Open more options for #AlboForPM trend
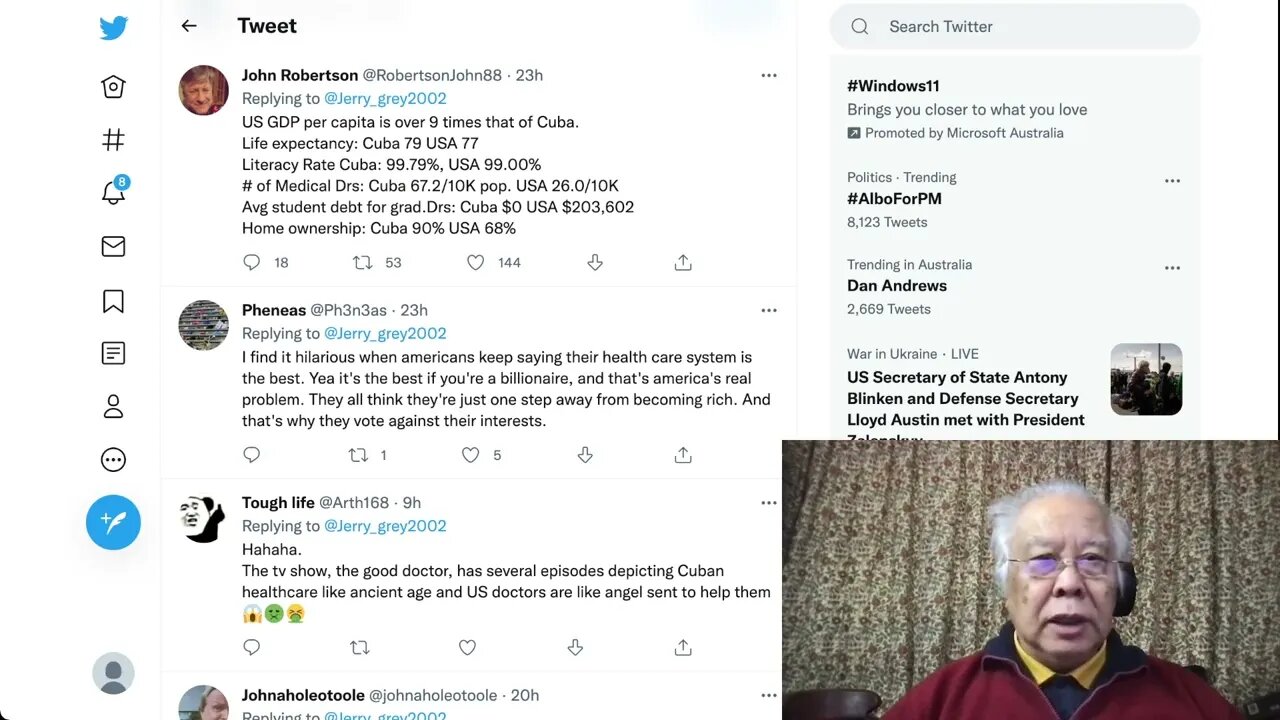This screenshot has width=1280, height=720. click(1172, 181)
